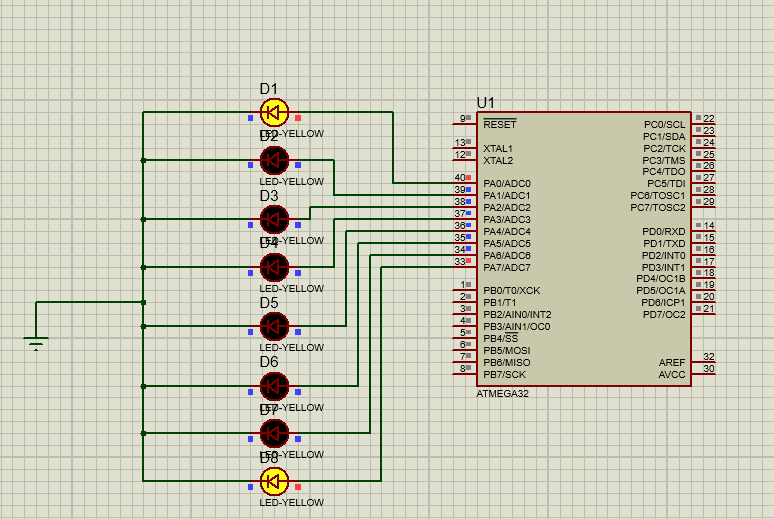Click the XTAL1 pin label
This screenshot has width=774, height=519.
(x=498, y=149)
